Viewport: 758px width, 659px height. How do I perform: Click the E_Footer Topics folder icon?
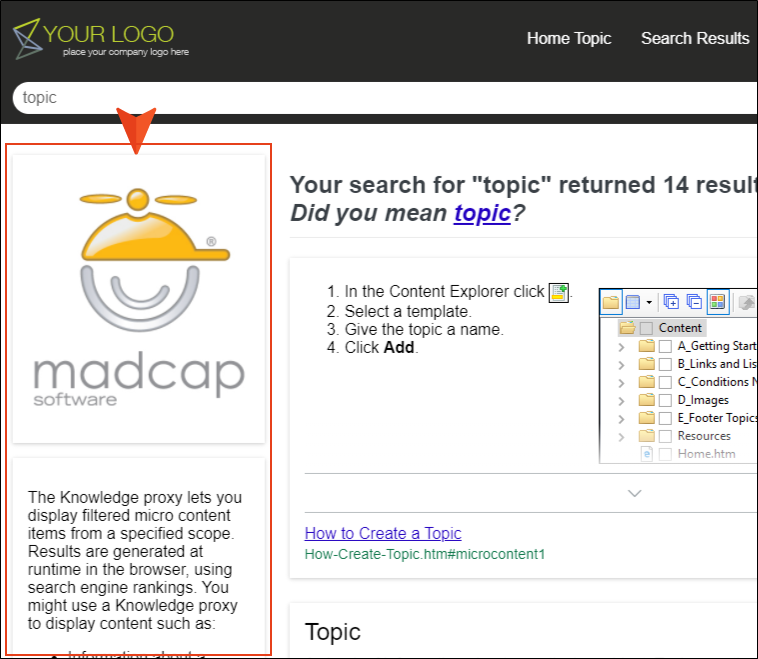click(x=646, y=417)
